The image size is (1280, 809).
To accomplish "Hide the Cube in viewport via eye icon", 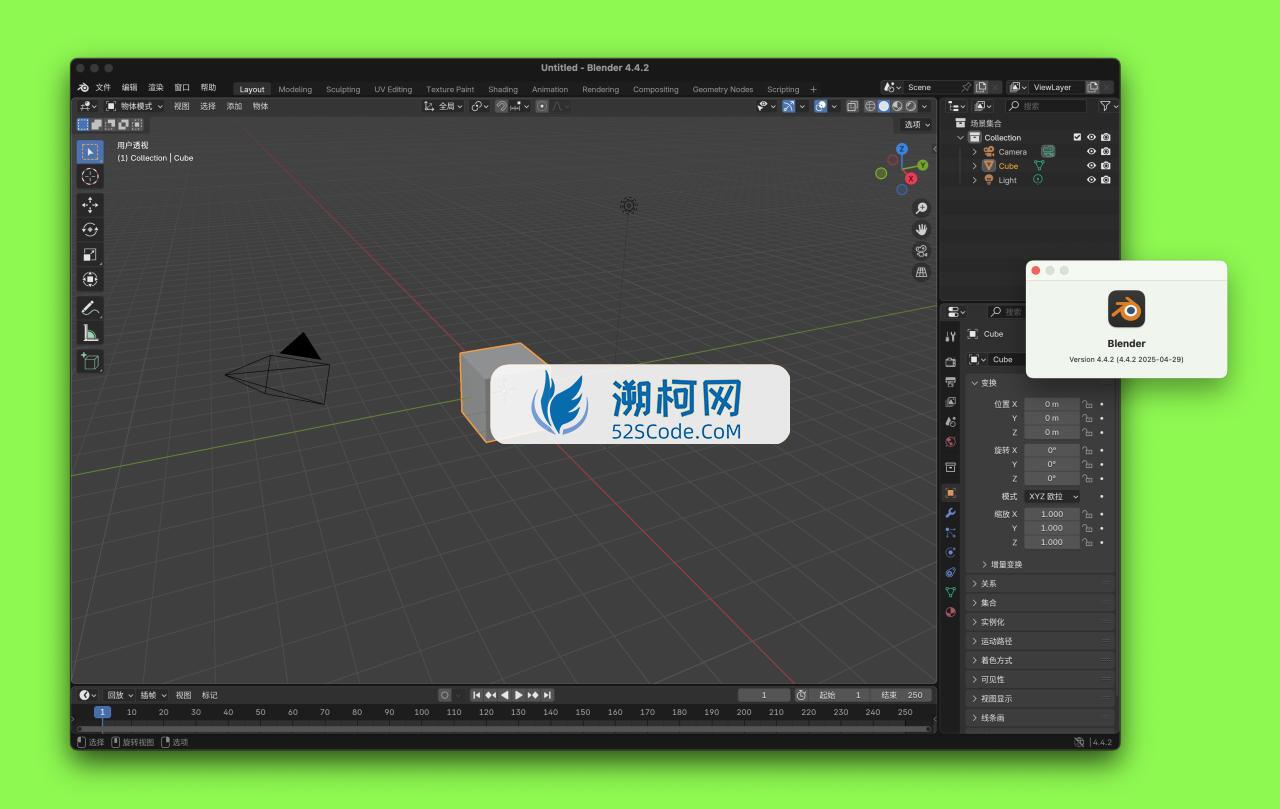I will (1091, 166).
